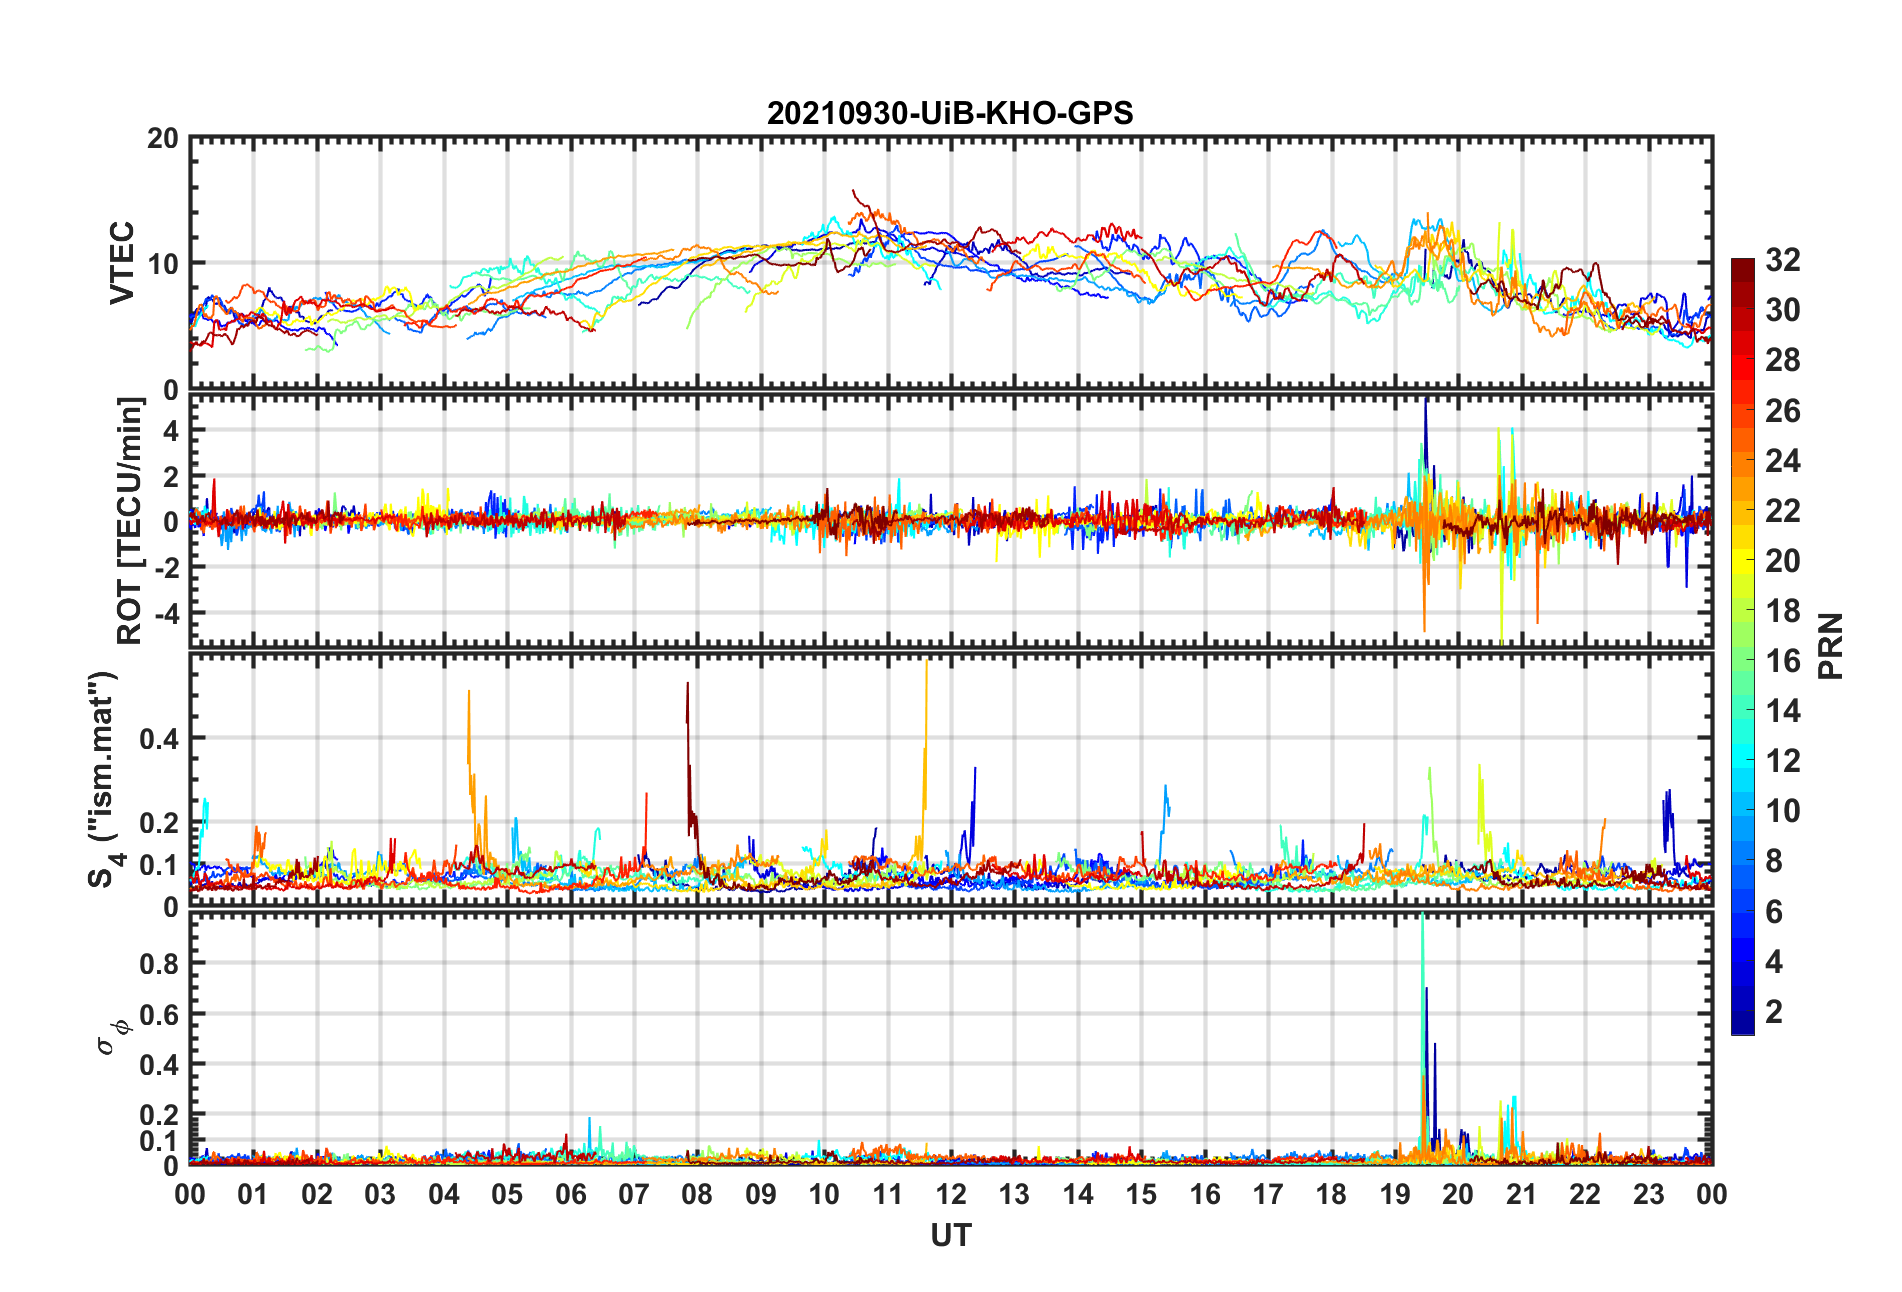Select the VTEC y-axis label

(122, 263)
